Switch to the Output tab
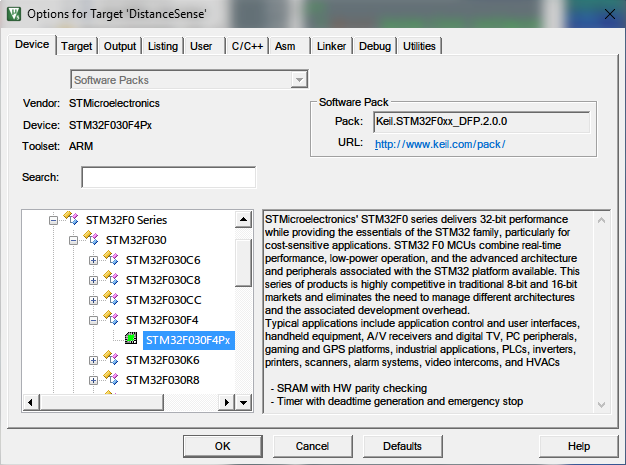 120,46
